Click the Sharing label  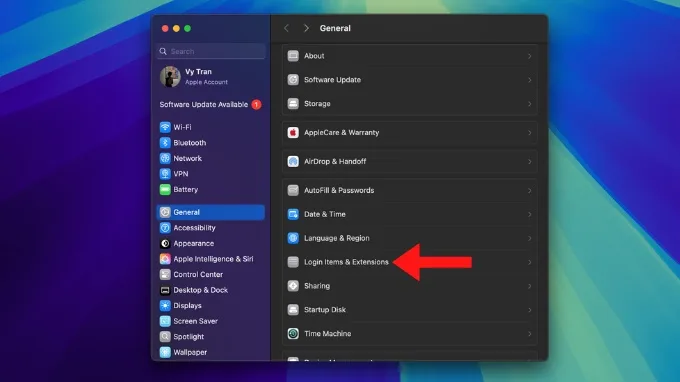[x=317, y=286]
